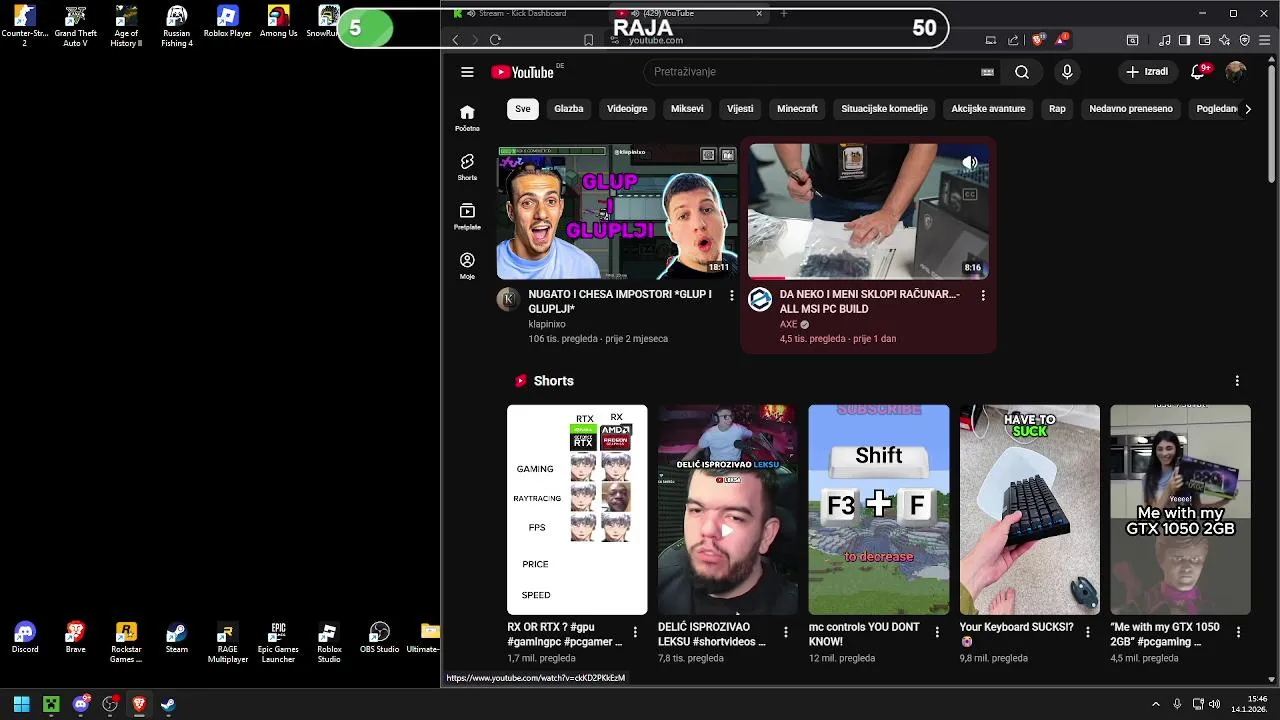
Task: Go to Početna in the YouTube sidebar
Action: click(x=467, y=118)
